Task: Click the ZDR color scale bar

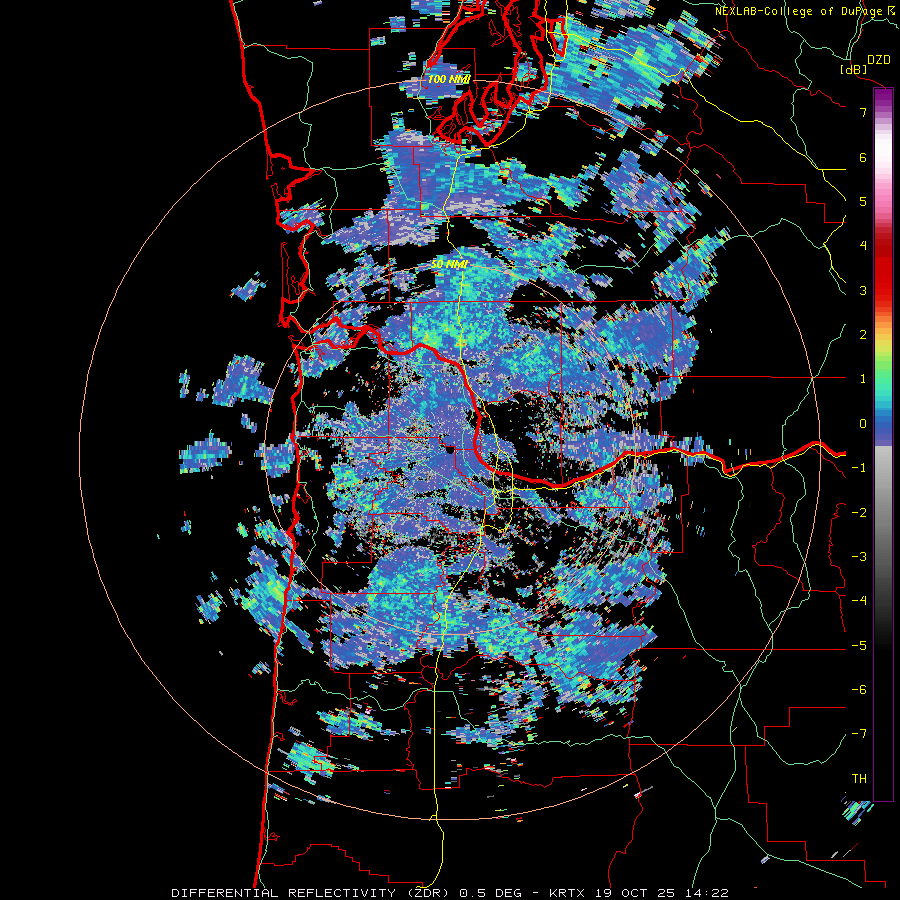Action: (x=883, y=444)
